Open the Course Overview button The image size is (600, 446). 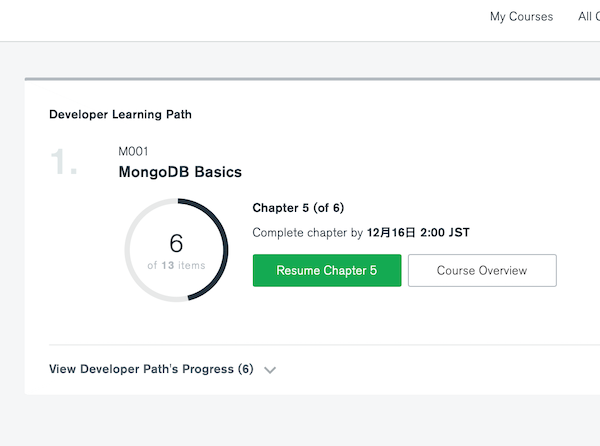[482, 270]
